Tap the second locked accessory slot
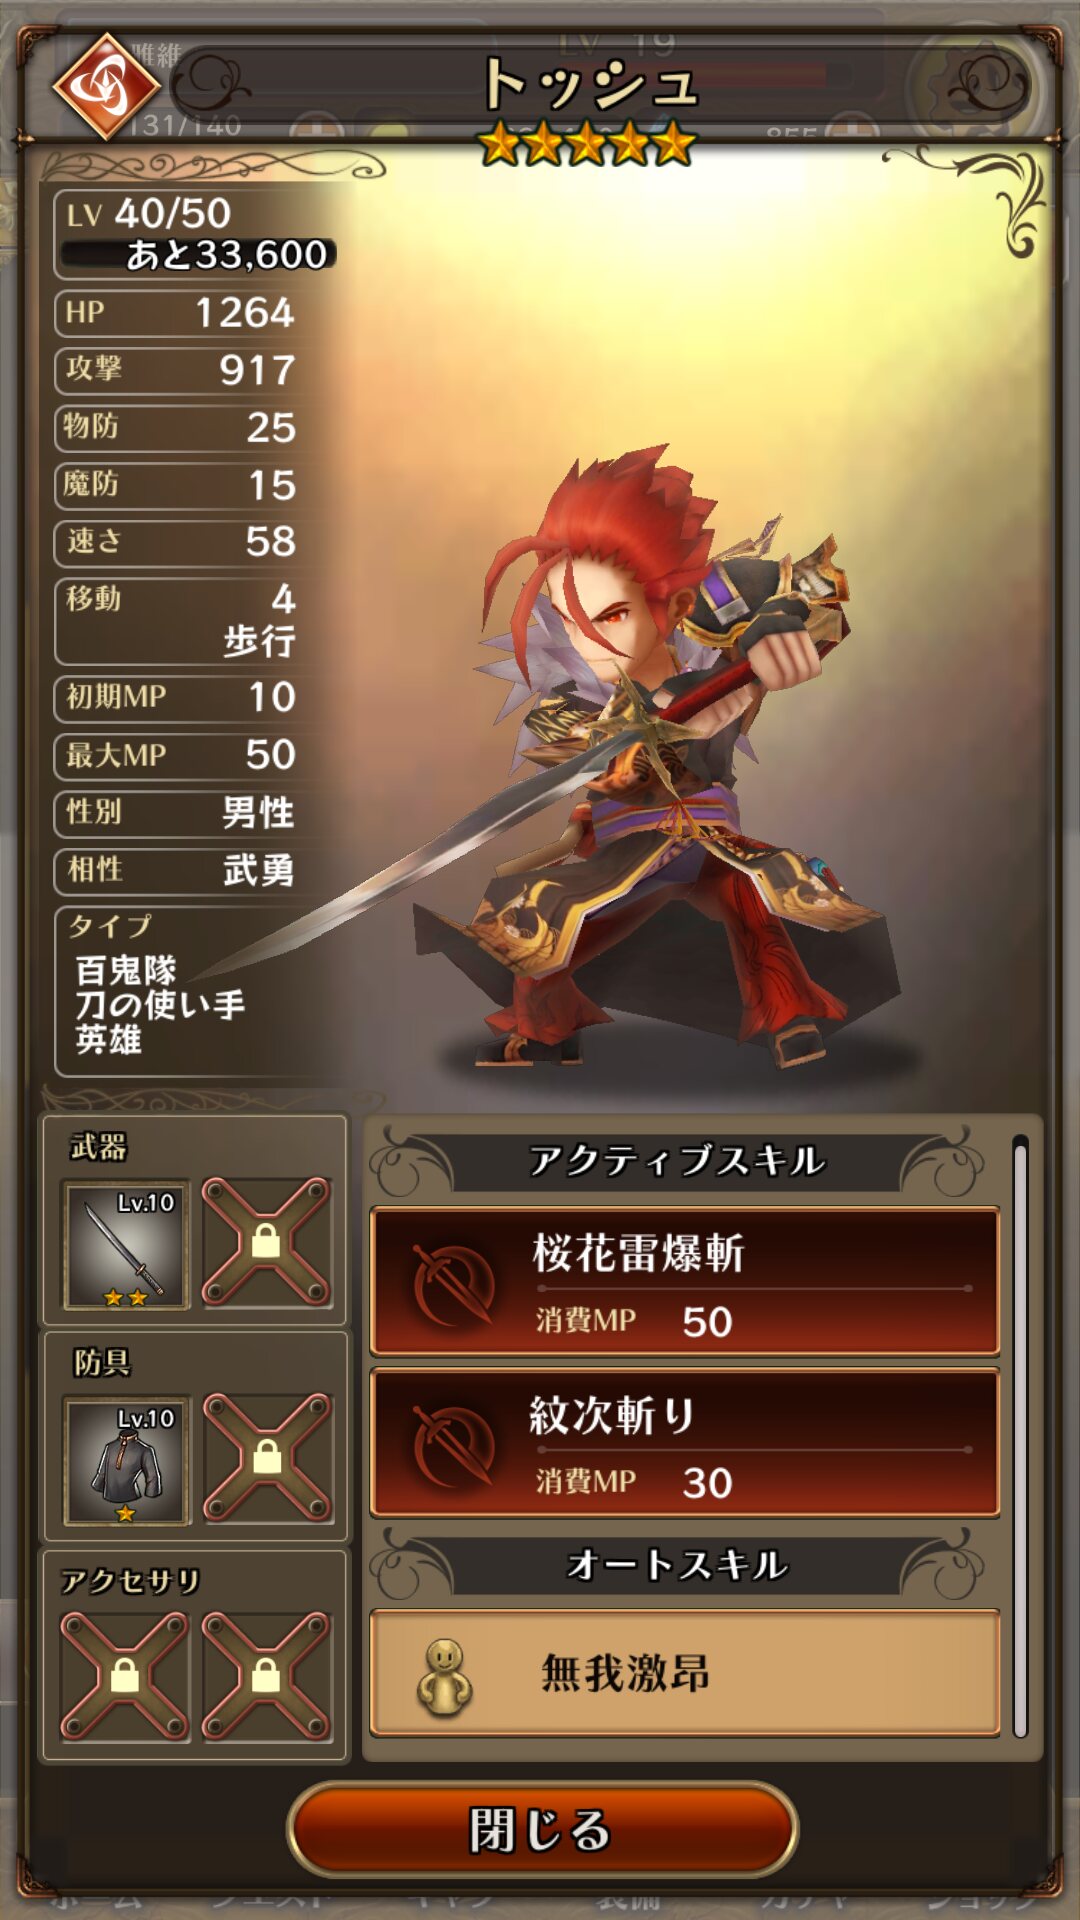The image size is (1080, 1920). (x=266, y=1676)
